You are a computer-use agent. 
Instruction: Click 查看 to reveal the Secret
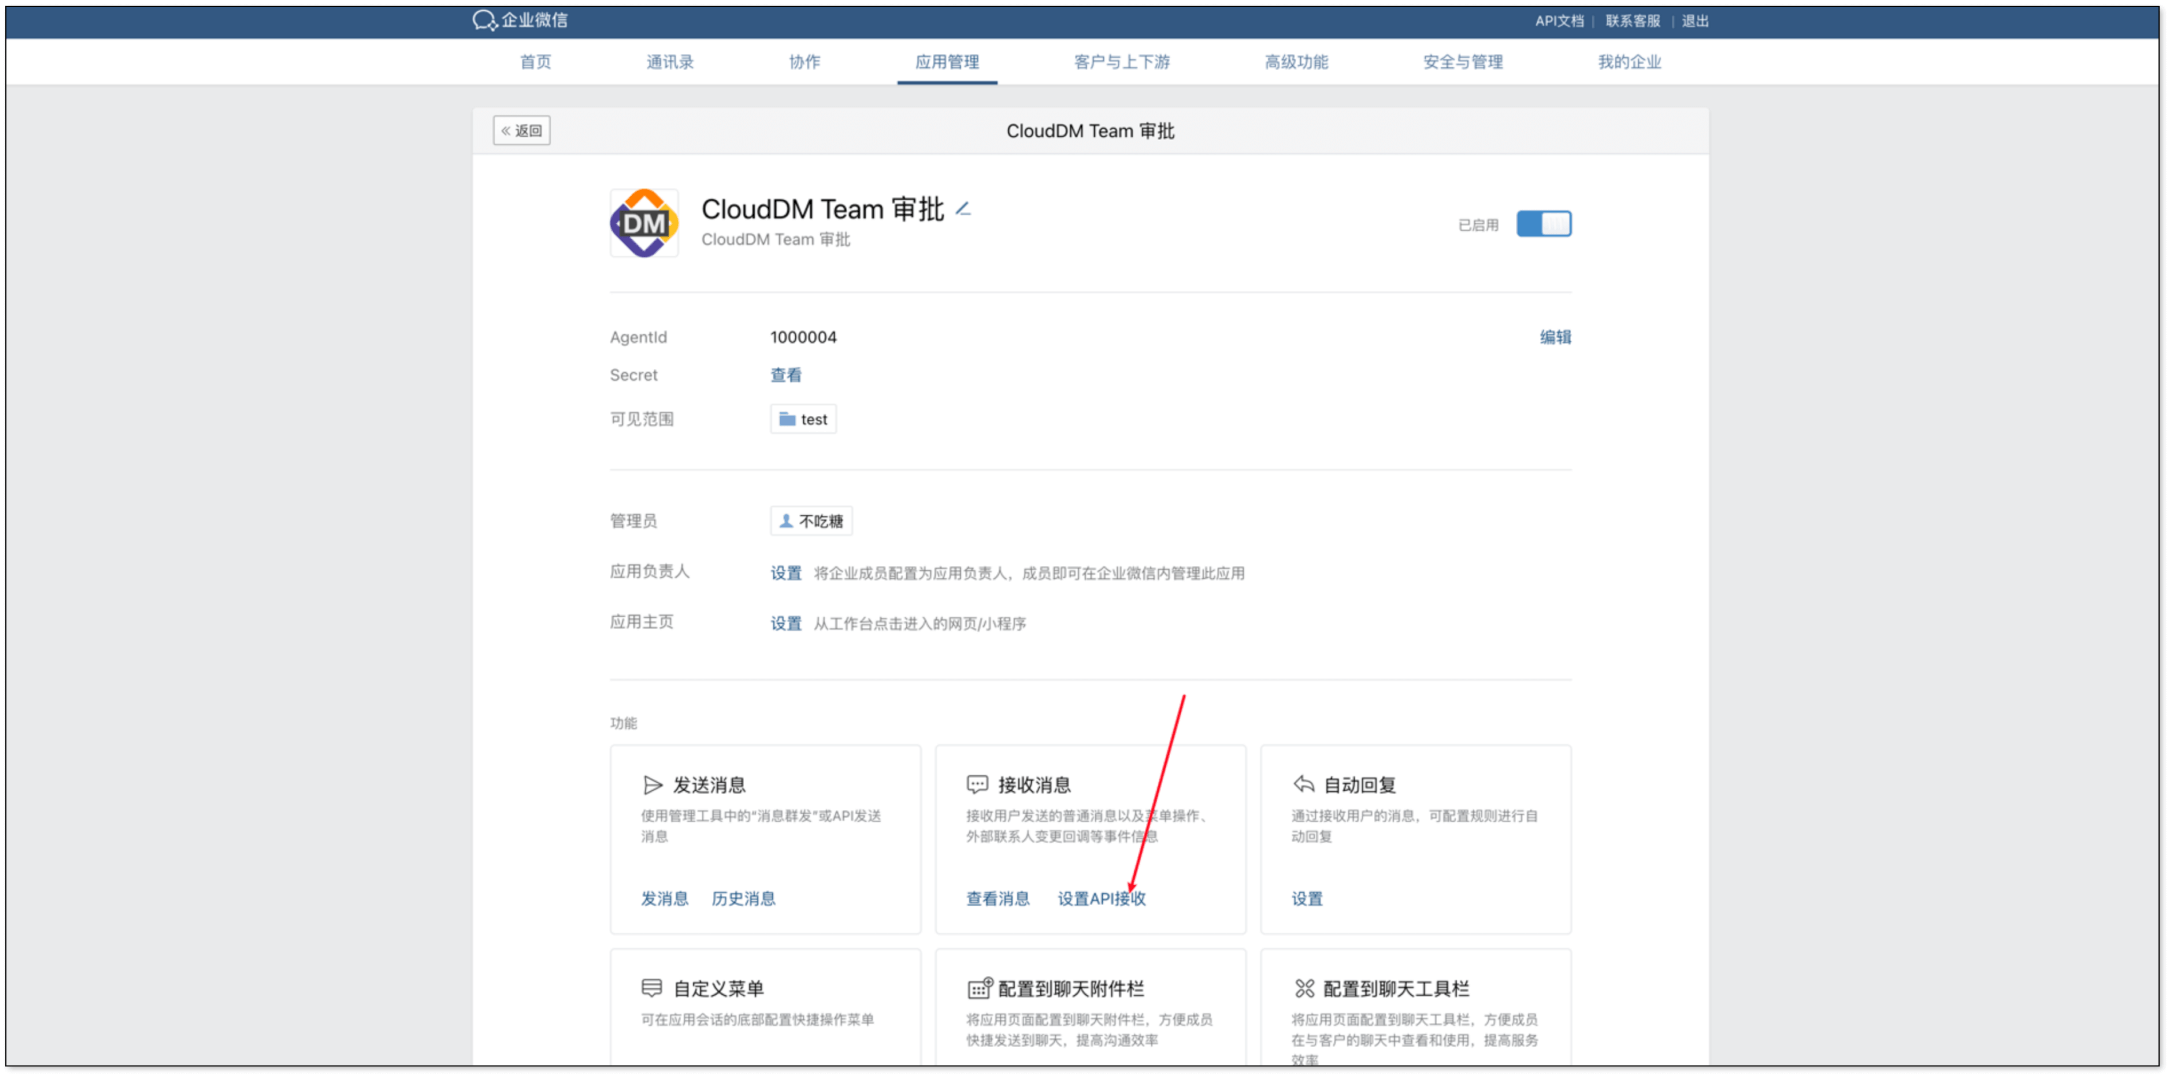[785, 375]
